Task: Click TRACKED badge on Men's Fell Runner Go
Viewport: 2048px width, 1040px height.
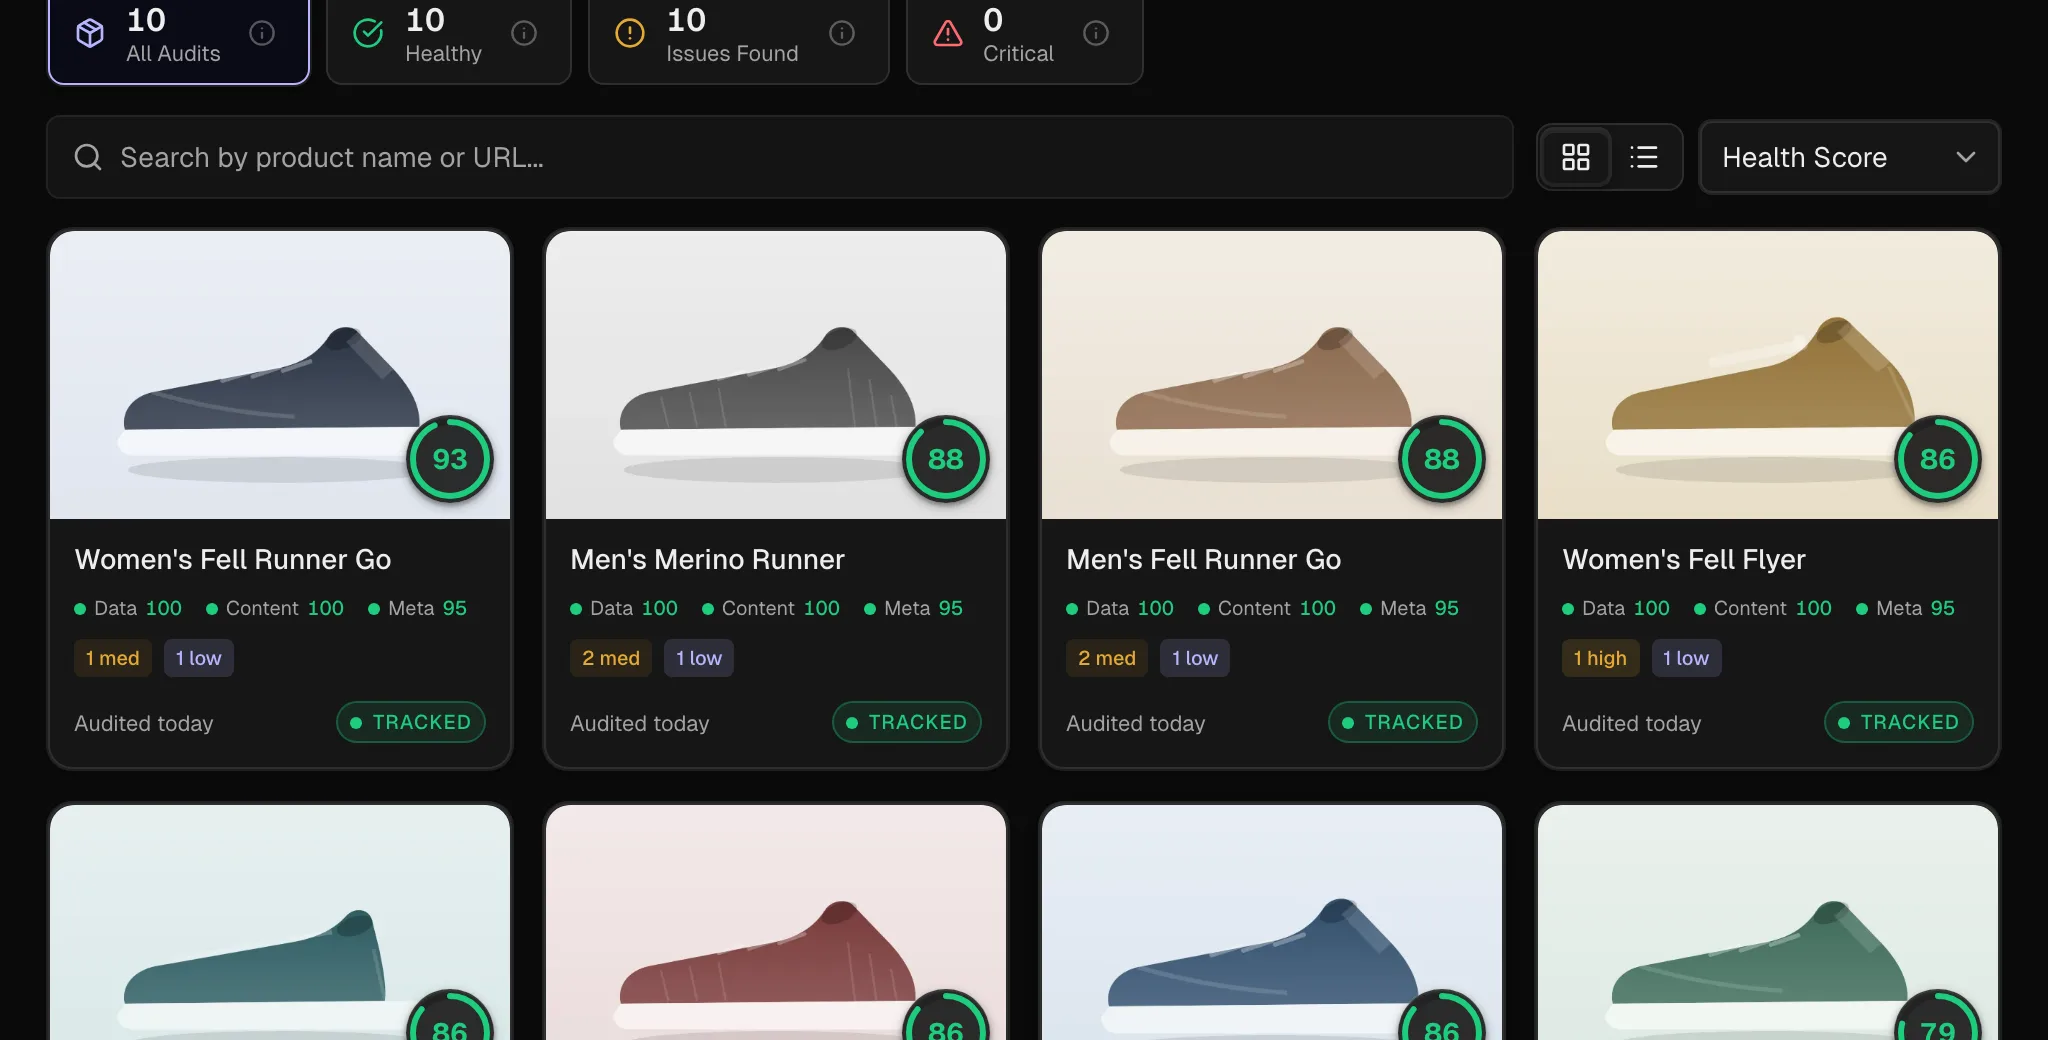Action: 1403,722
